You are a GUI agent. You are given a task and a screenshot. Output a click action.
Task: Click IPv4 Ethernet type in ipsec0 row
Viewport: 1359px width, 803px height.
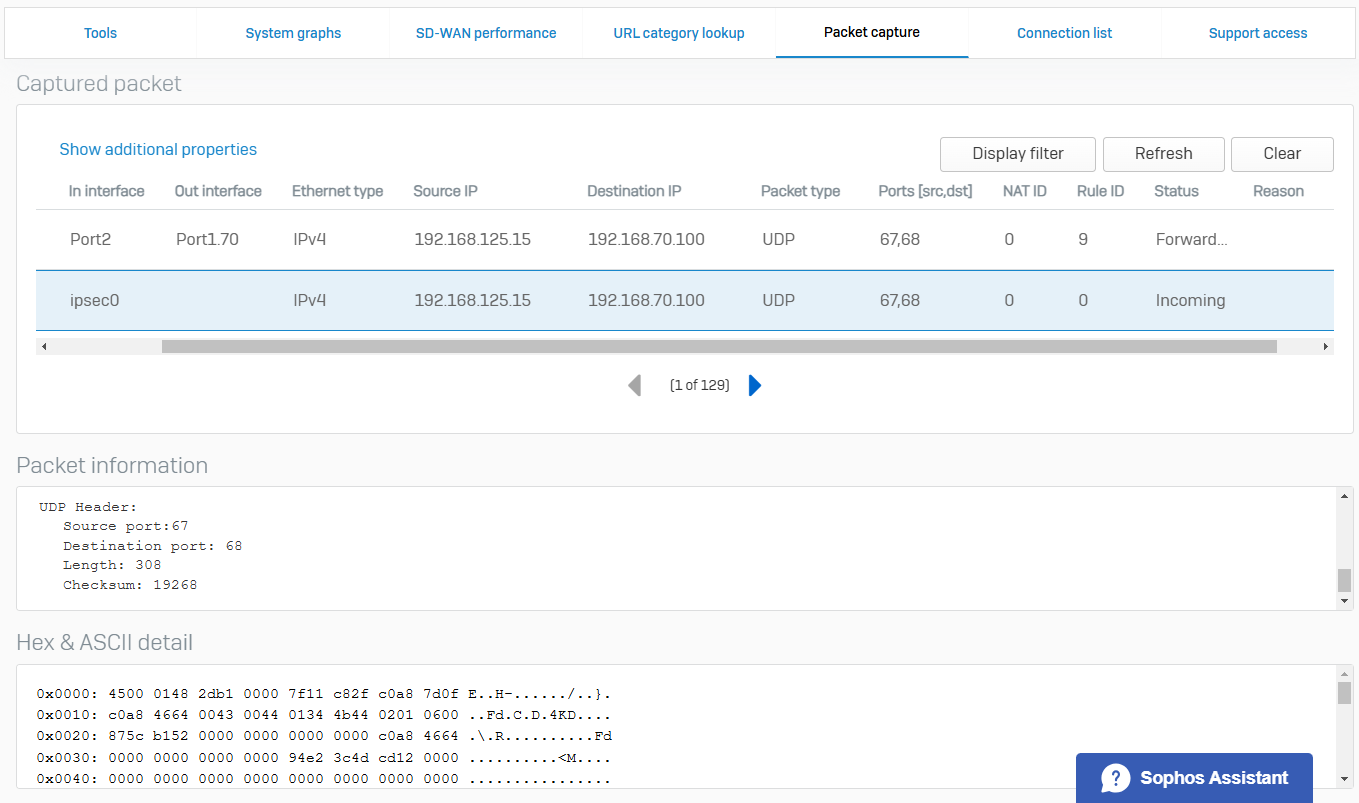pyautogui.click(x=310, y=300)
